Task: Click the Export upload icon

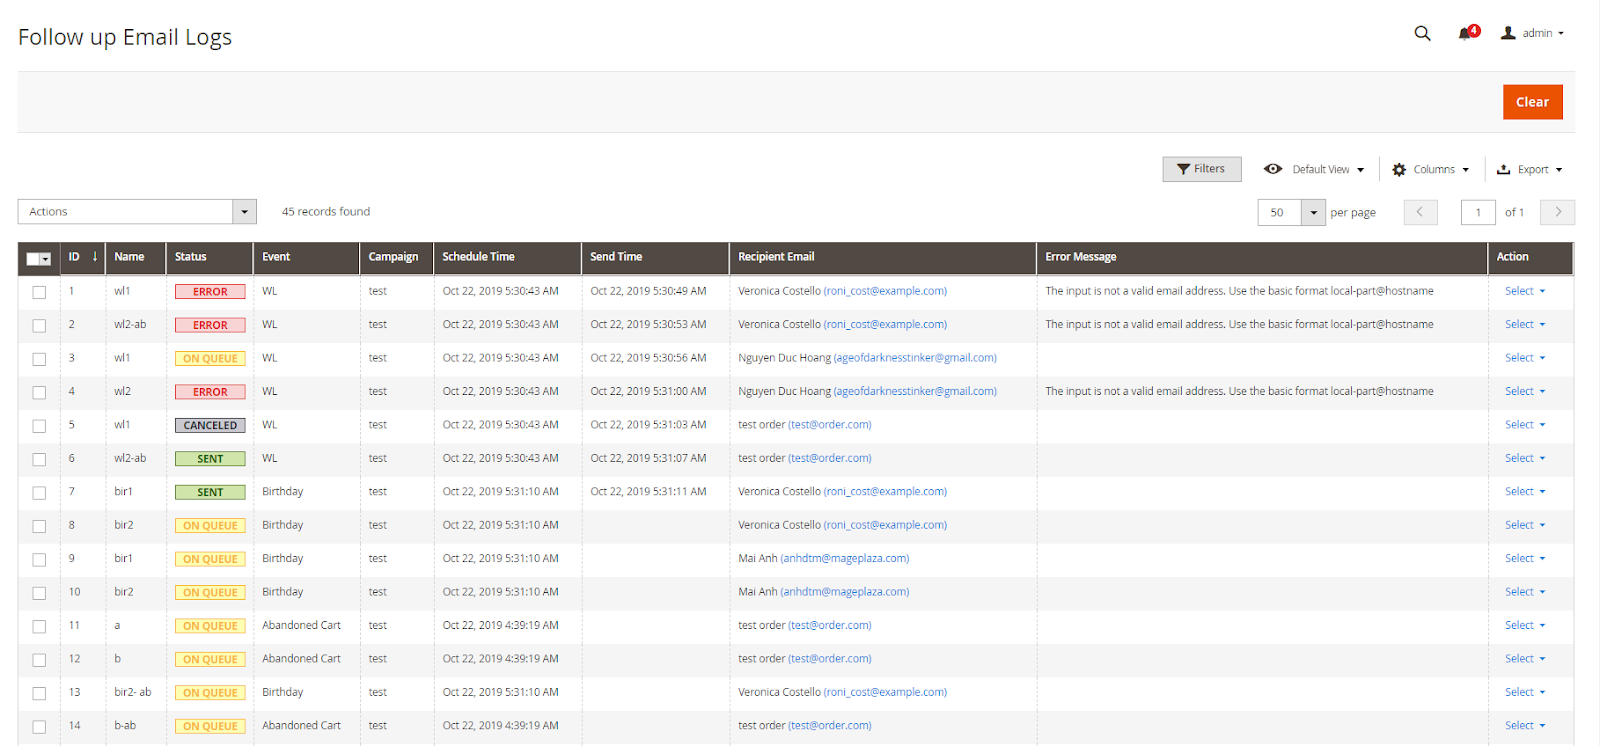Action: tap(1503, 170)
